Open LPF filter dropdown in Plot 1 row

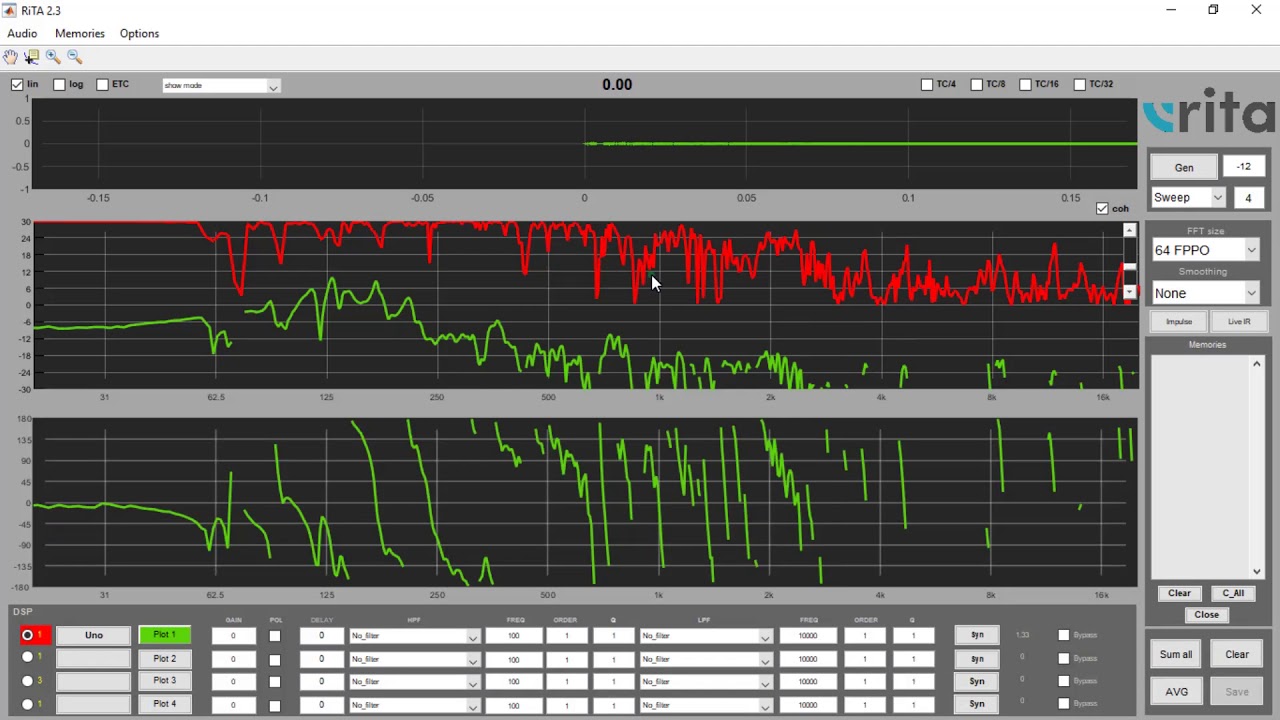(706, 636)
